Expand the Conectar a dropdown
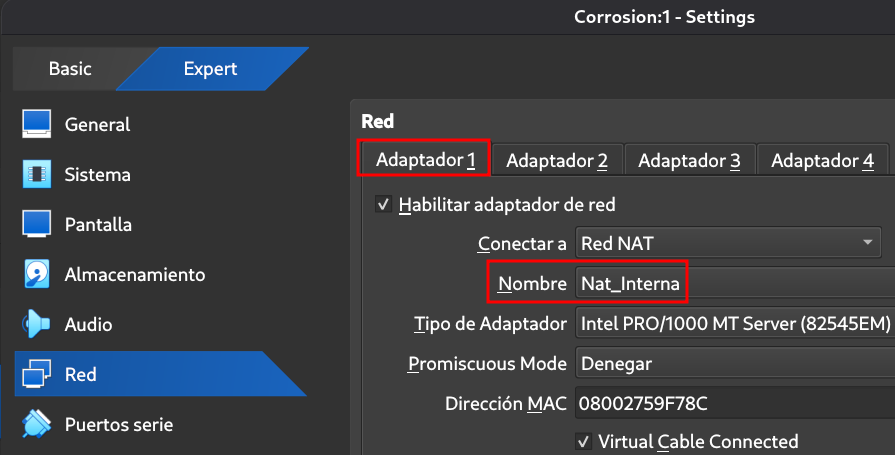The height and width of the screenshot is (455, 895). click(x=728, y=243)
